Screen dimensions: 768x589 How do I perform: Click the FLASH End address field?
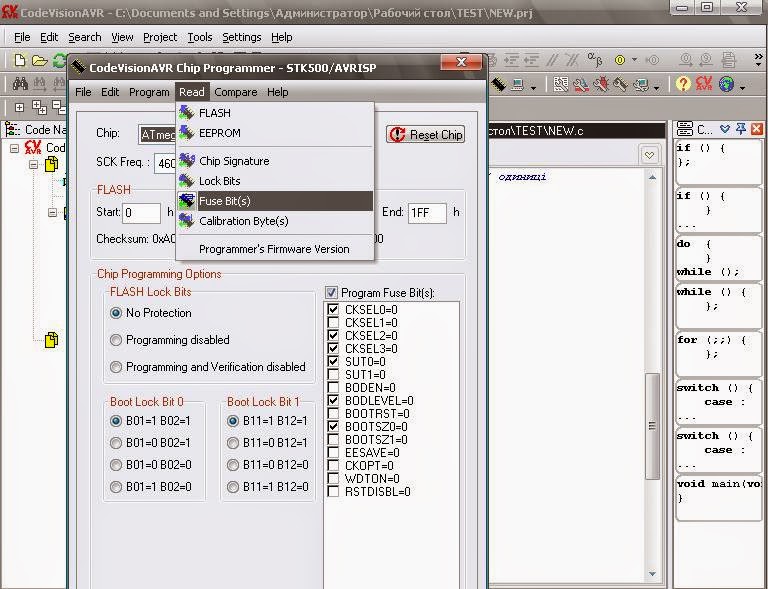(x=427, y=213)
